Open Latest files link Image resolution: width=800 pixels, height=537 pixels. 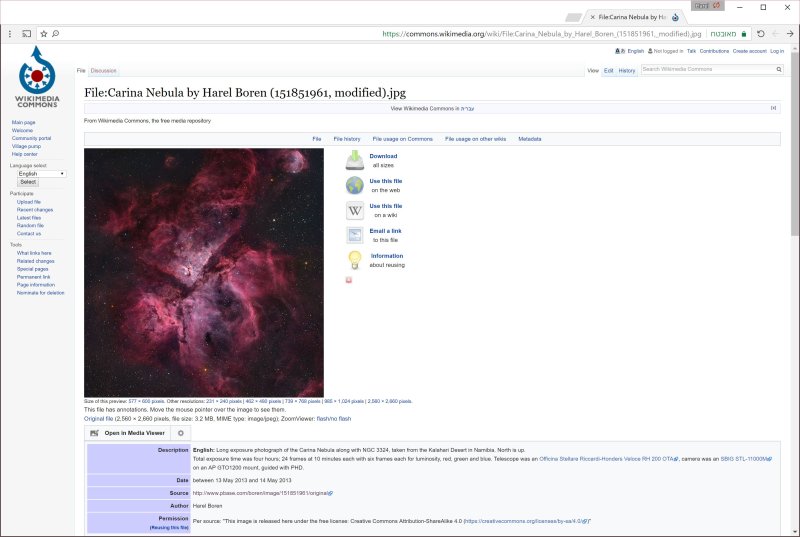(29, 218)
